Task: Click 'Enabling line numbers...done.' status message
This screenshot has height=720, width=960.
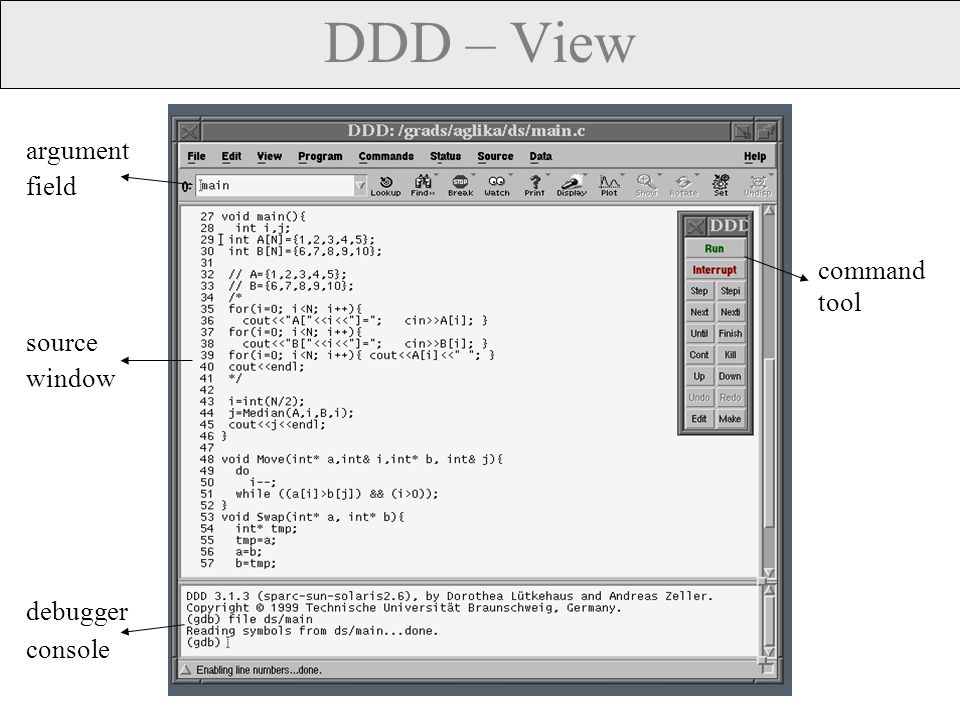Action: coord(259,670)
